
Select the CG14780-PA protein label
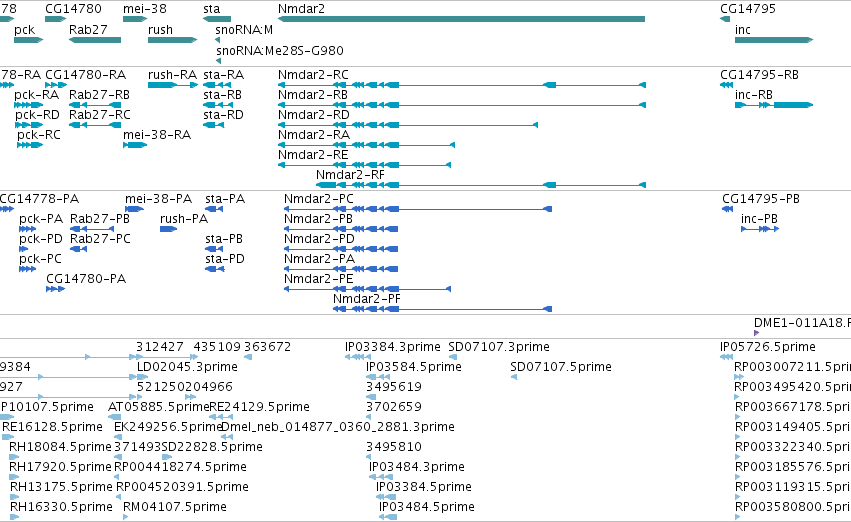click(86, 279)
